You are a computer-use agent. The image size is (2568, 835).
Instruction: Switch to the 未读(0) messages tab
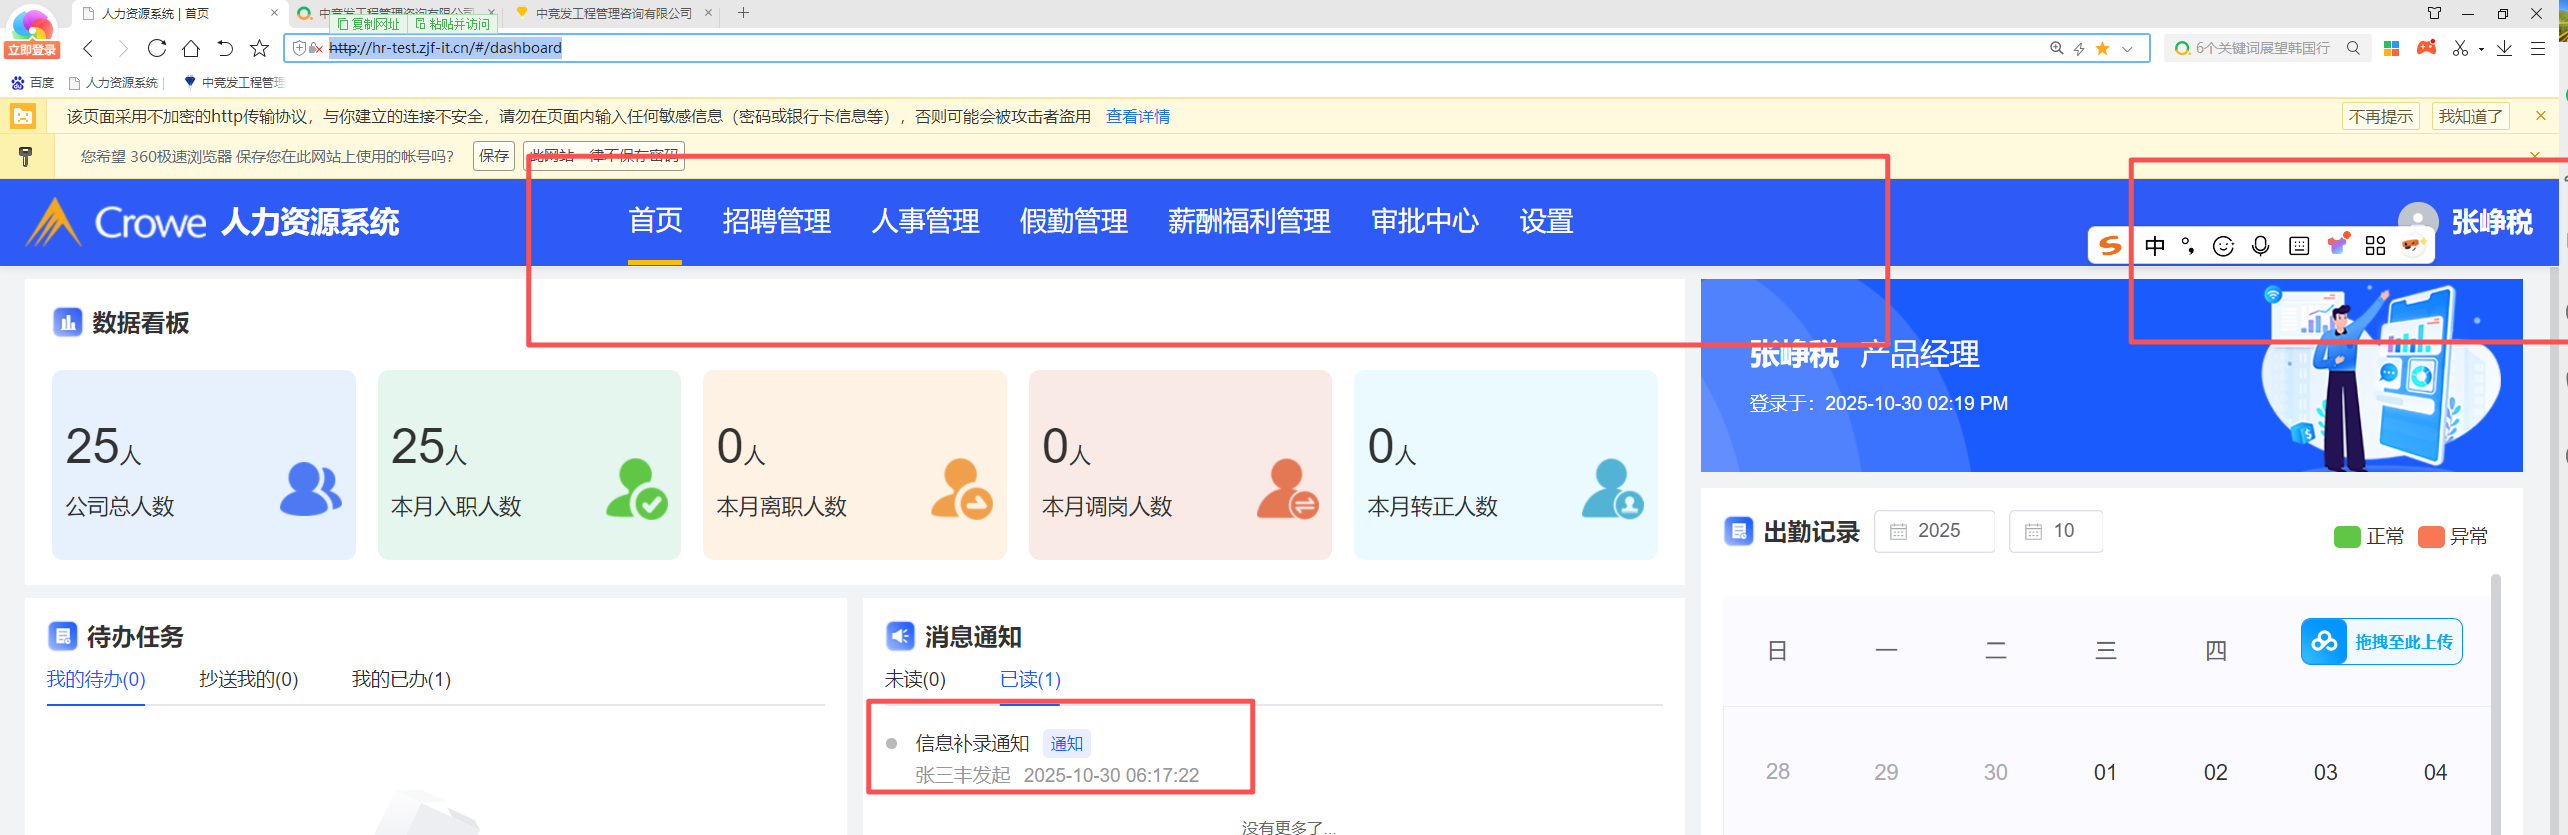(915, 680)
